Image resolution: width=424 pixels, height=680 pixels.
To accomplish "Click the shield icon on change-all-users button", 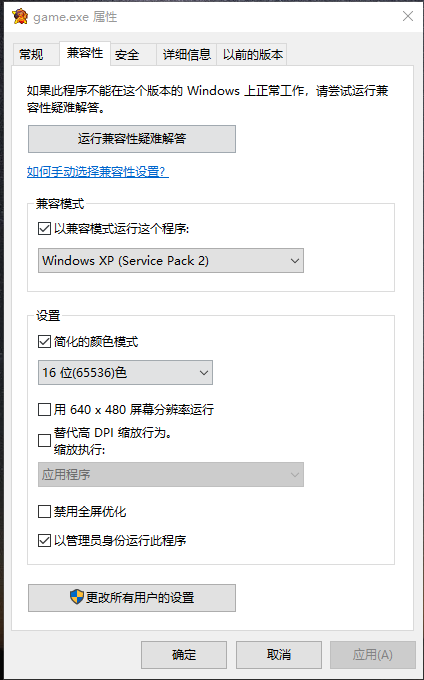I will click(x=77, y=597).
